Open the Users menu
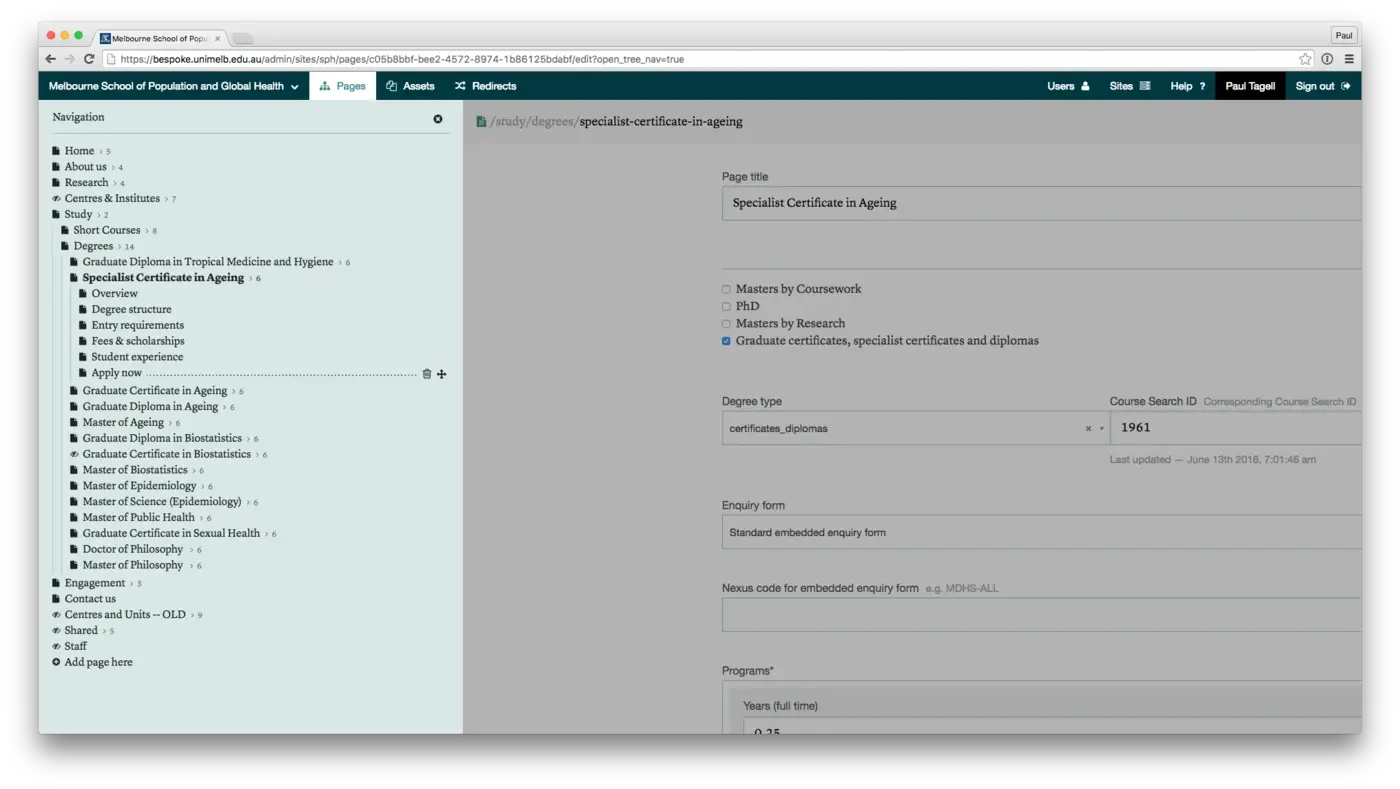Viewport: 1400px width, 789px height. coord(1068,86)
